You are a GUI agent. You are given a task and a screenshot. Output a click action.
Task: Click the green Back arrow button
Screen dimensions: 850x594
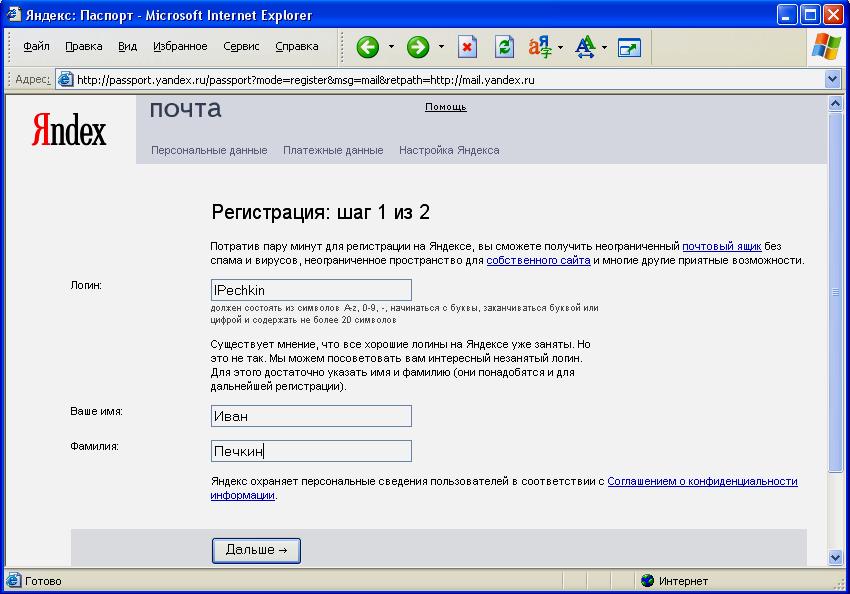coord(368,47)
